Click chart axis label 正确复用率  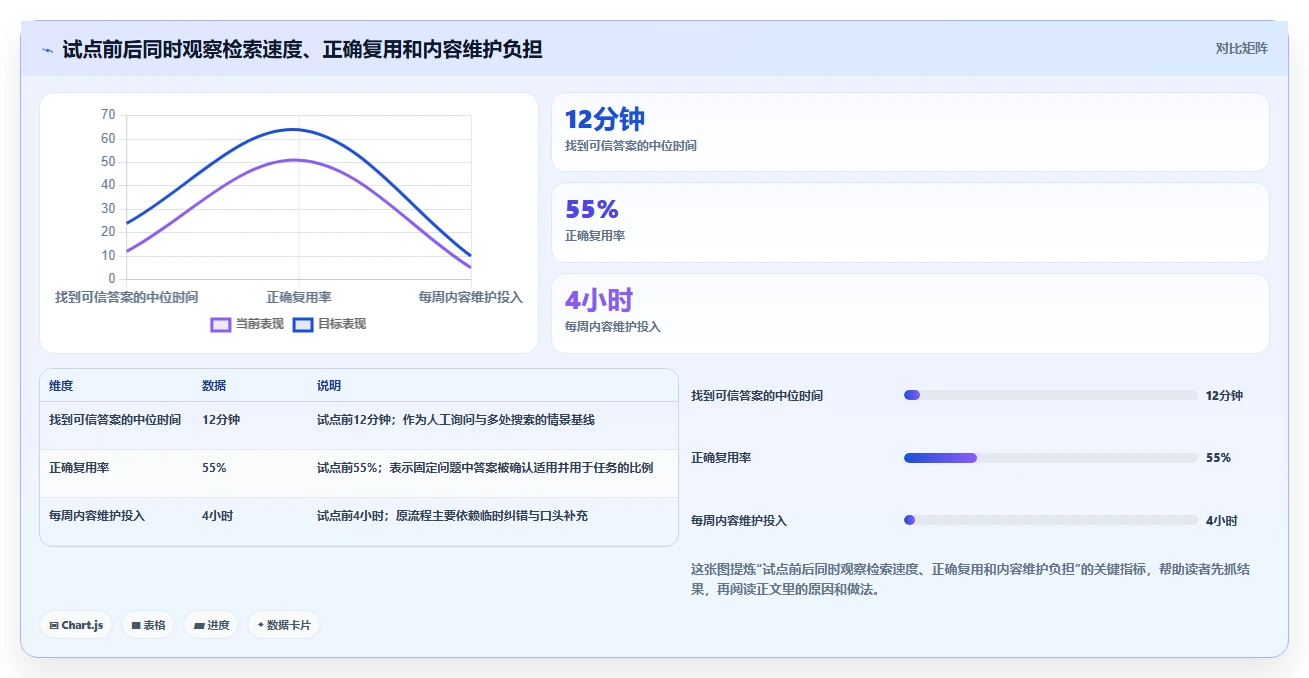[299, 297]
